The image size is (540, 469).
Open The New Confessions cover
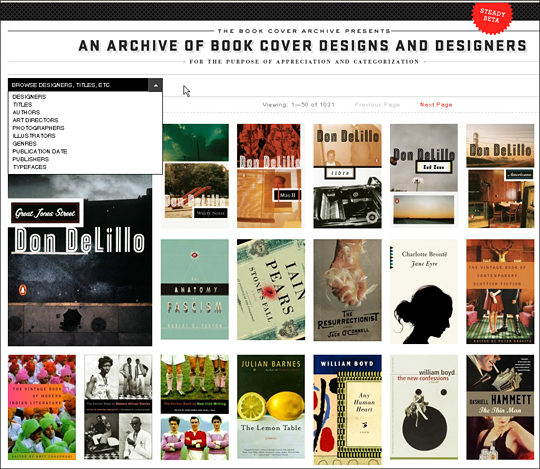click(424, 407)
